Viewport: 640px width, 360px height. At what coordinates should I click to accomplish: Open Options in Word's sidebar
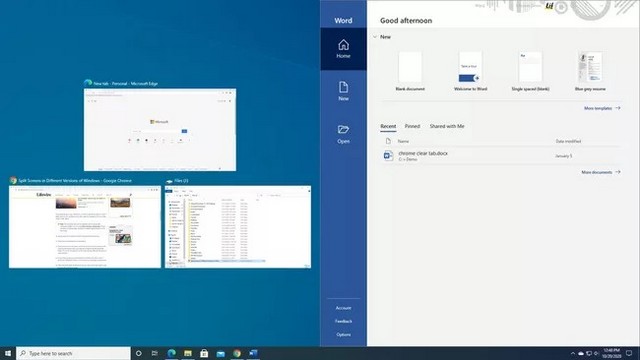[343, 335]
